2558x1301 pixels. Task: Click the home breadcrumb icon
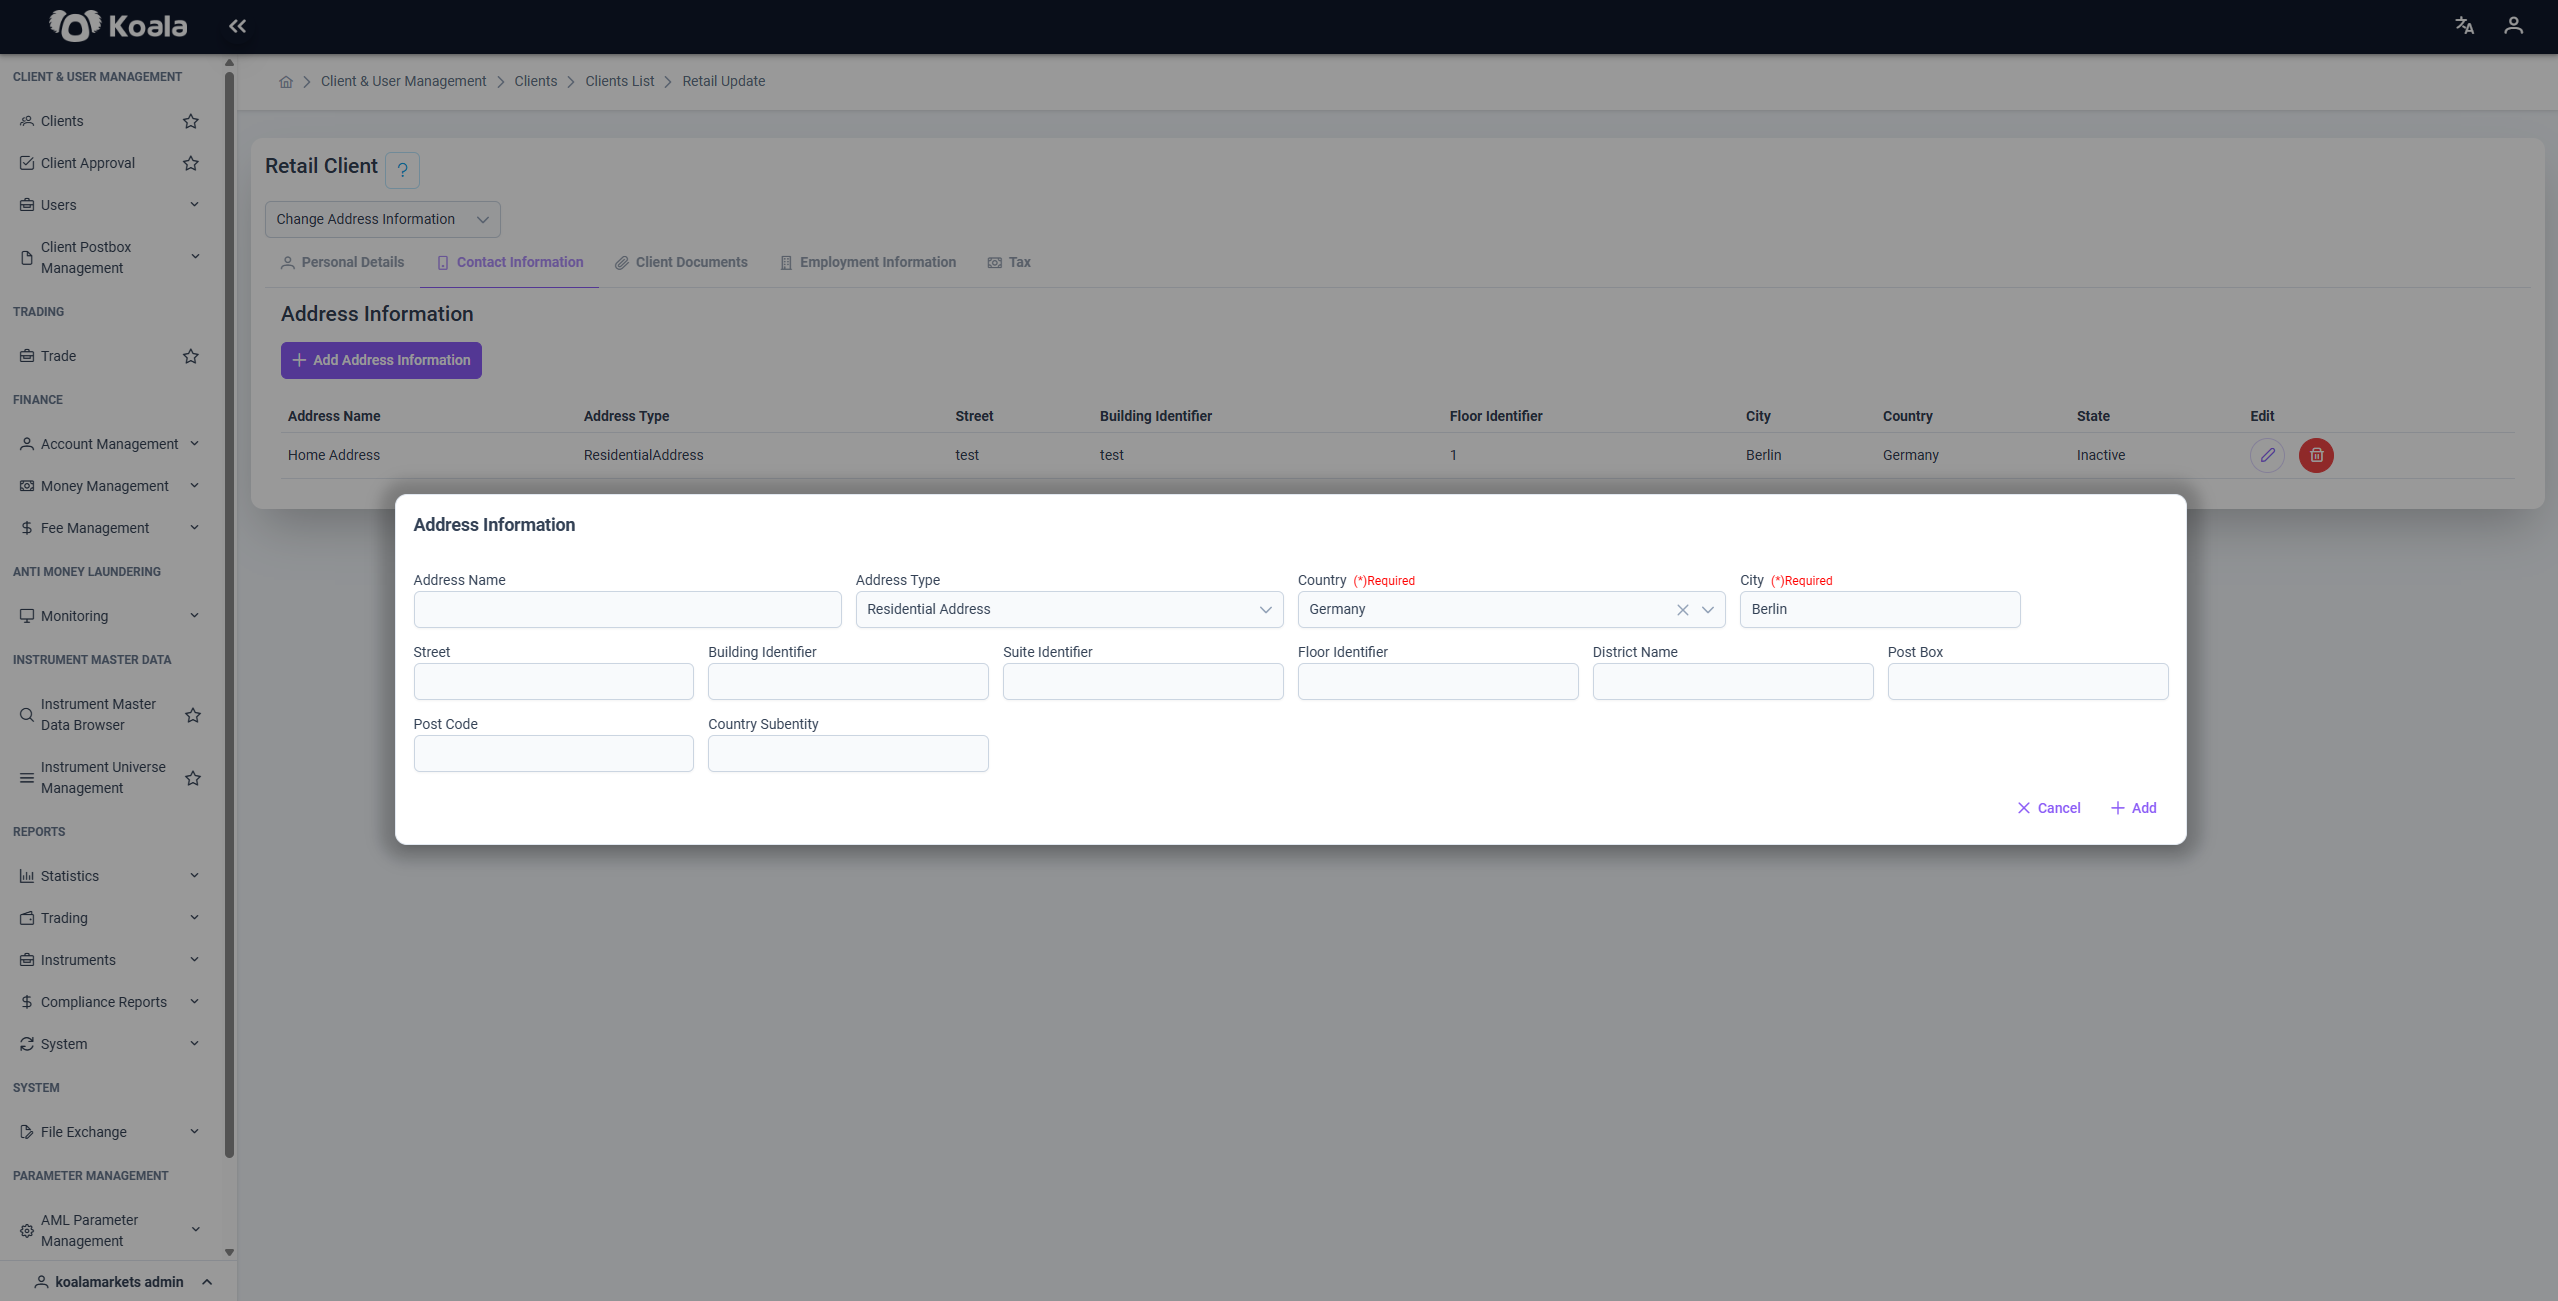click(x=286, y=82)
